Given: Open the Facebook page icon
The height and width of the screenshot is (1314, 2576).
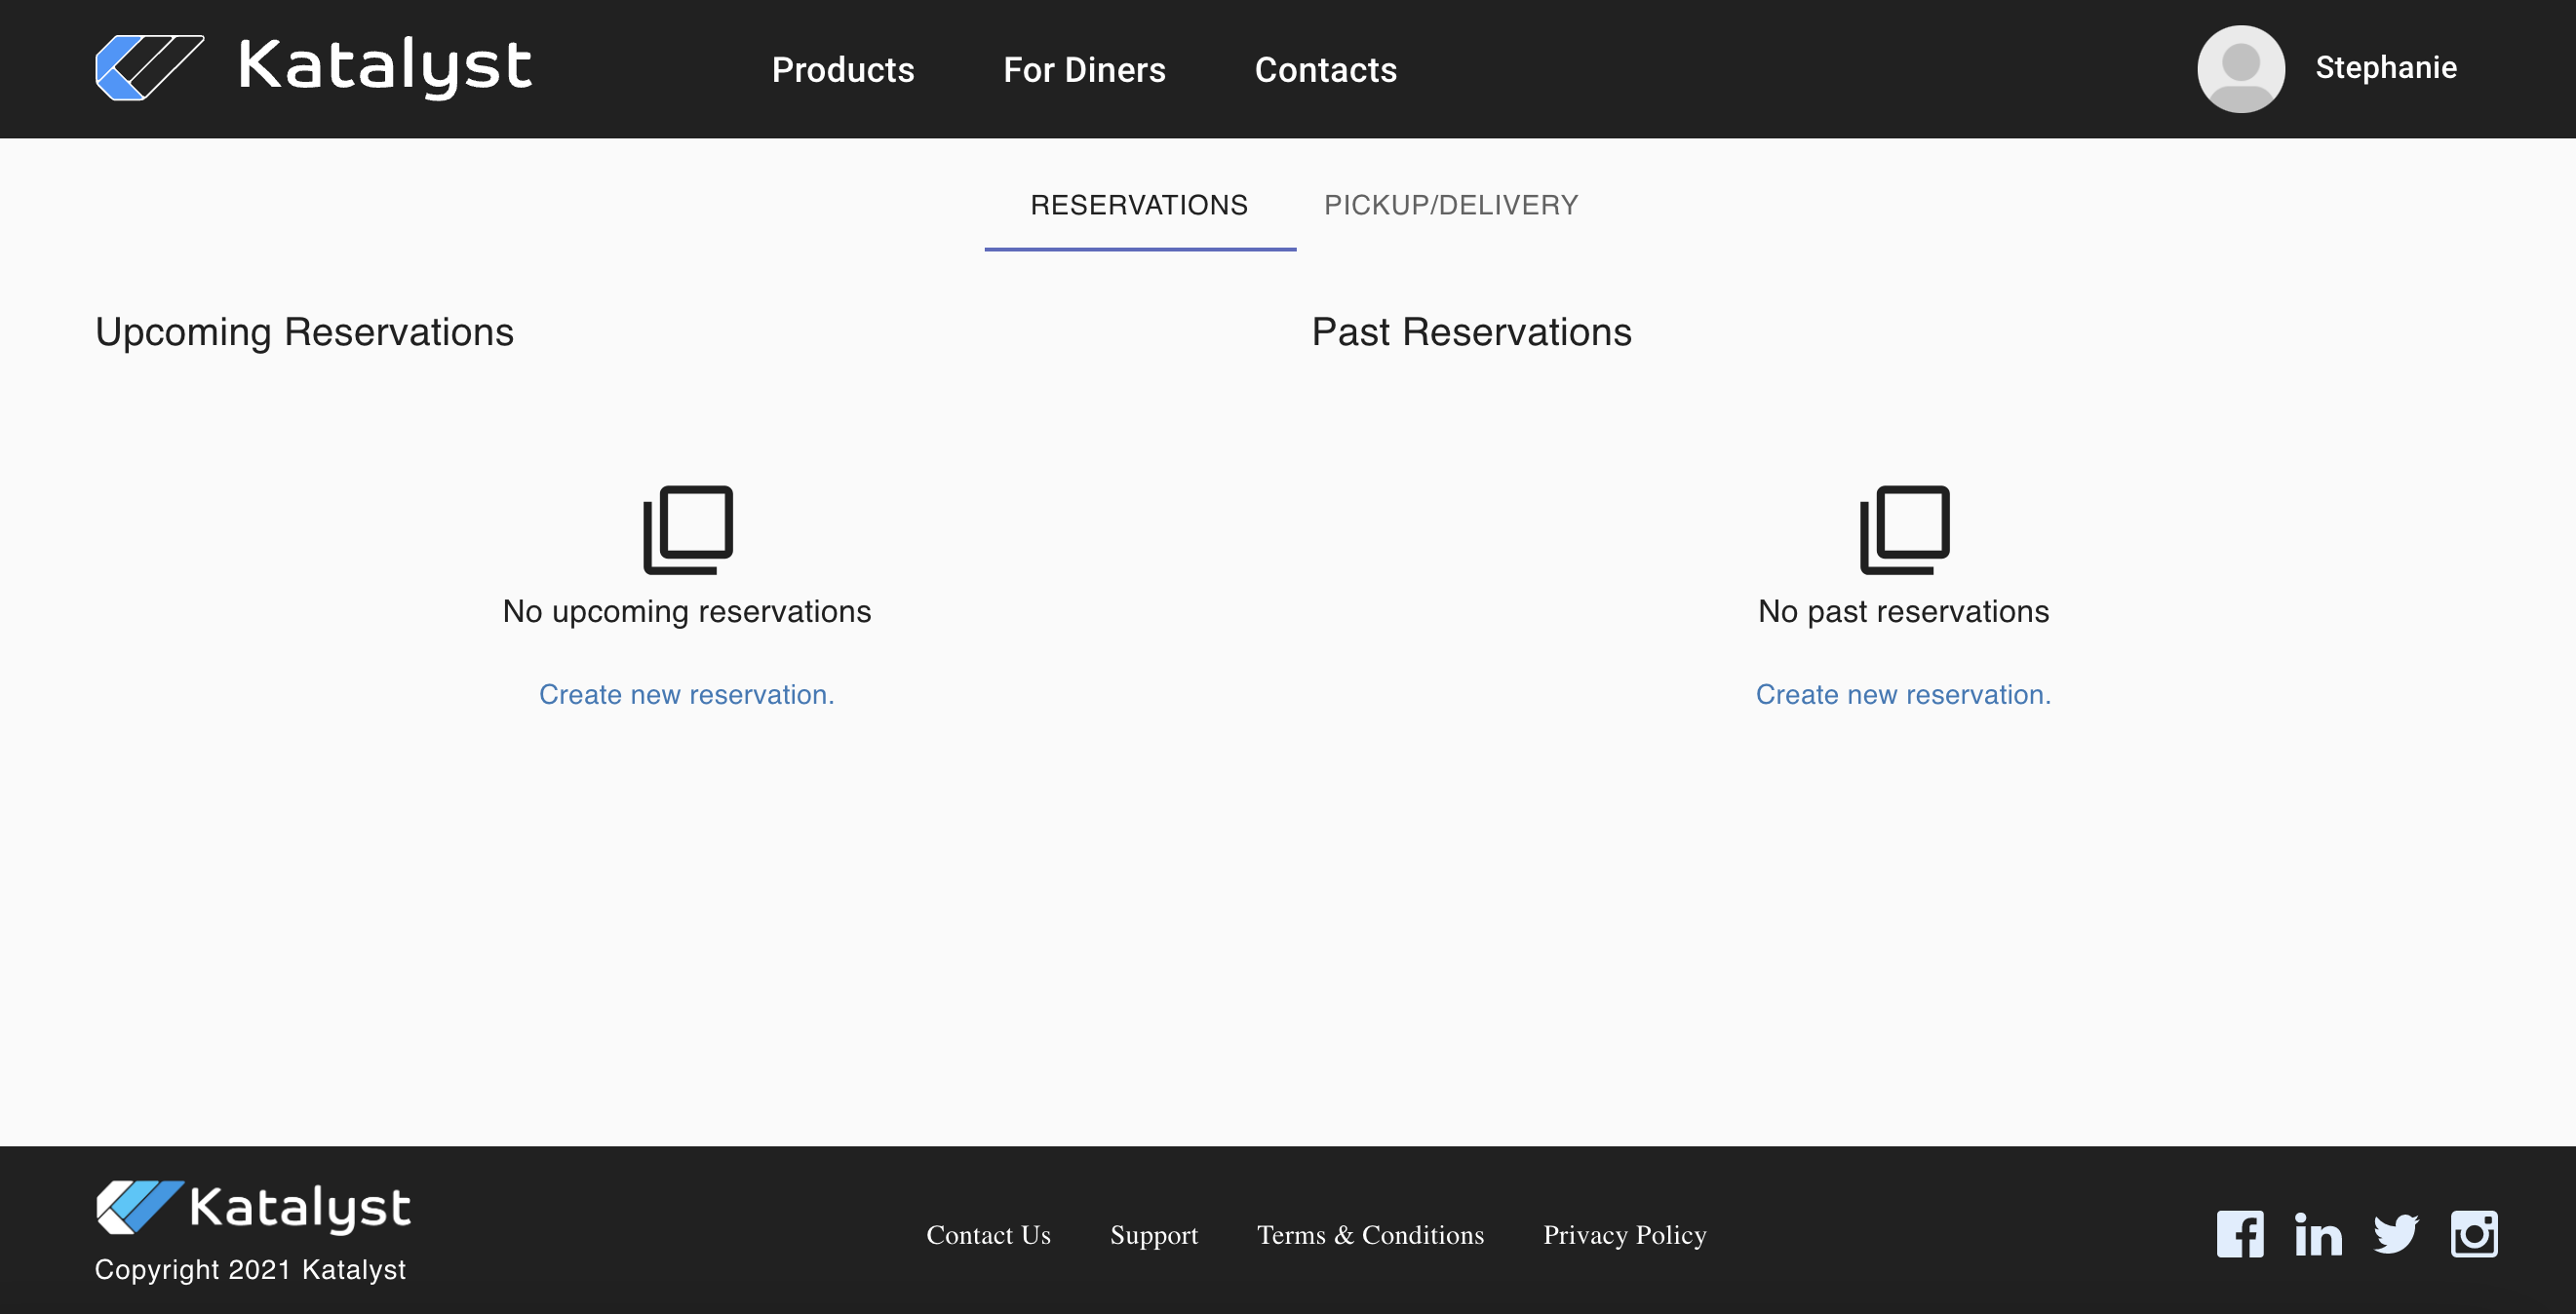Looking at the screenshot, I should tap(2240, 1234).
